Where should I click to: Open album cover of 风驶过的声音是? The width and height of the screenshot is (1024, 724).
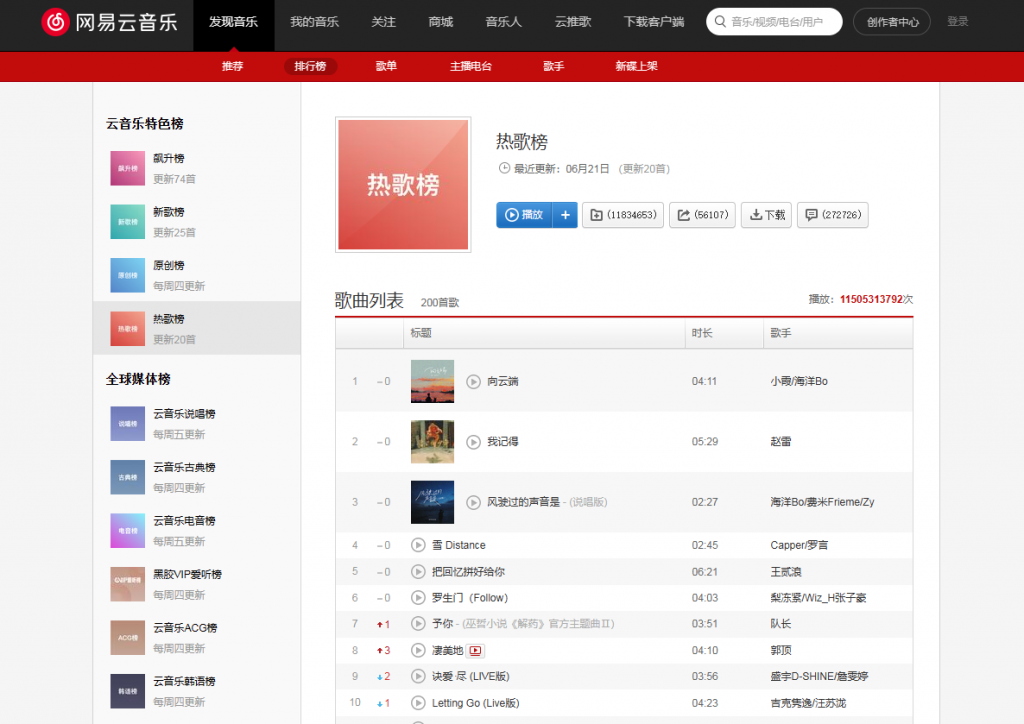coord(432,502)
